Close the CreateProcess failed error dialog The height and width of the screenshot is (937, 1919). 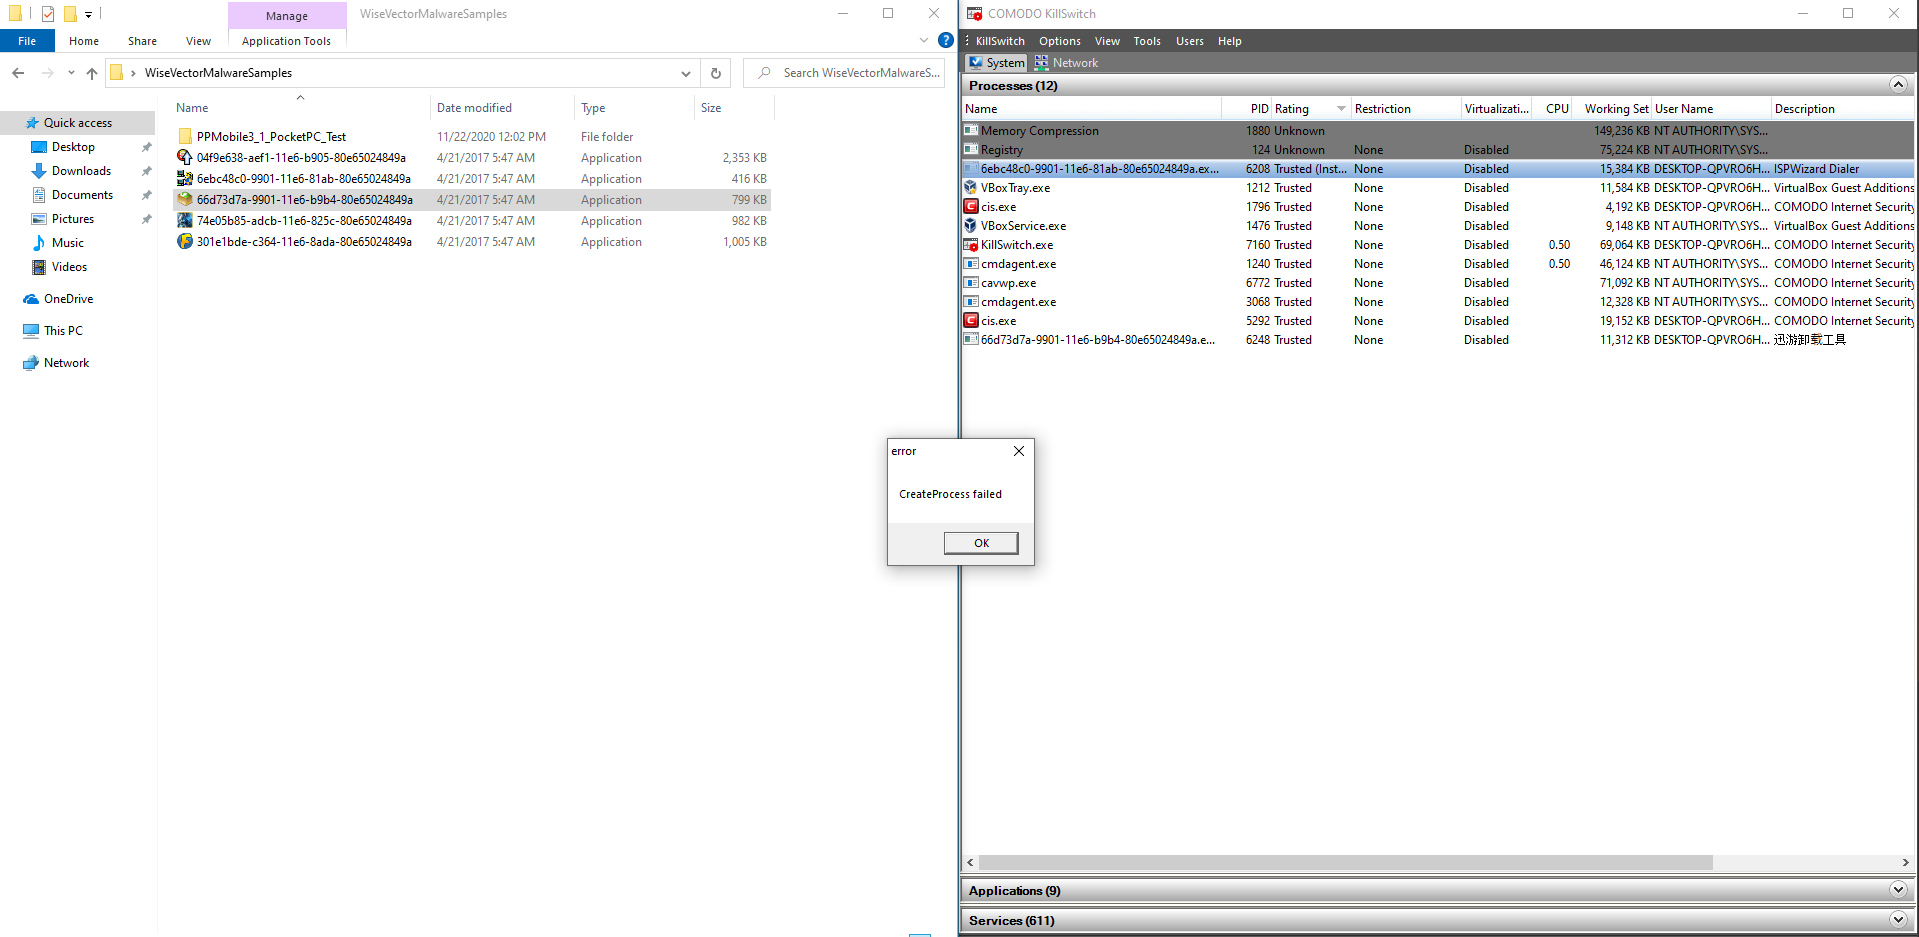[x=1019, y=451]
